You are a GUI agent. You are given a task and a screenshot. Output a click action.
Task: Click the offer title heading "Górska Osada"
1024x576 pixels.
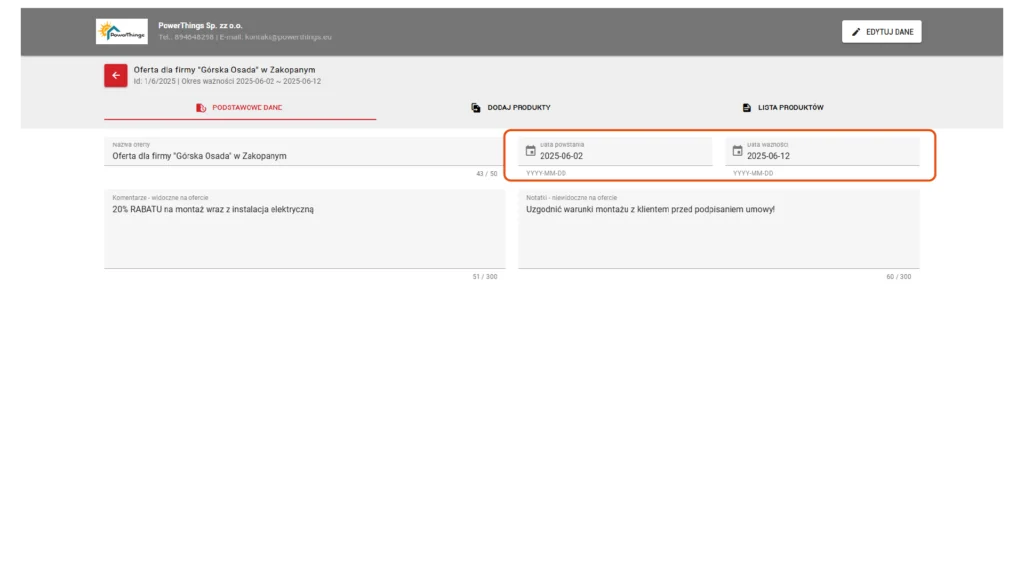224,70
